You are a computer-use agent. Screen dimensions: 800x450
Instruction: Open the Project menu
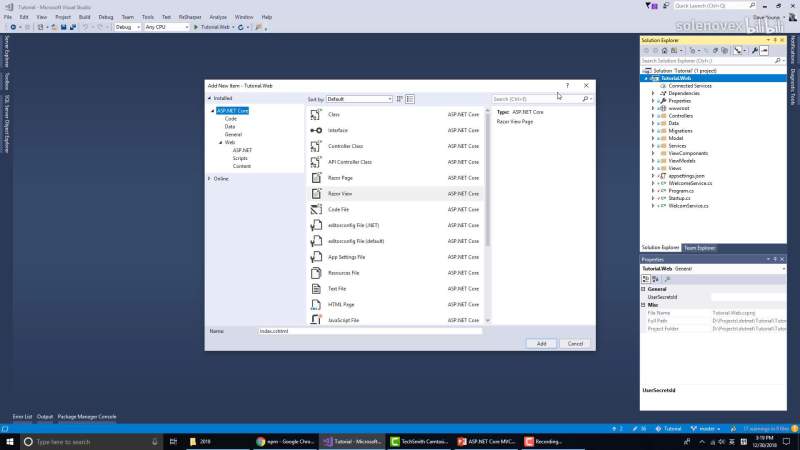pyautogui.click(x=63, y=17)
